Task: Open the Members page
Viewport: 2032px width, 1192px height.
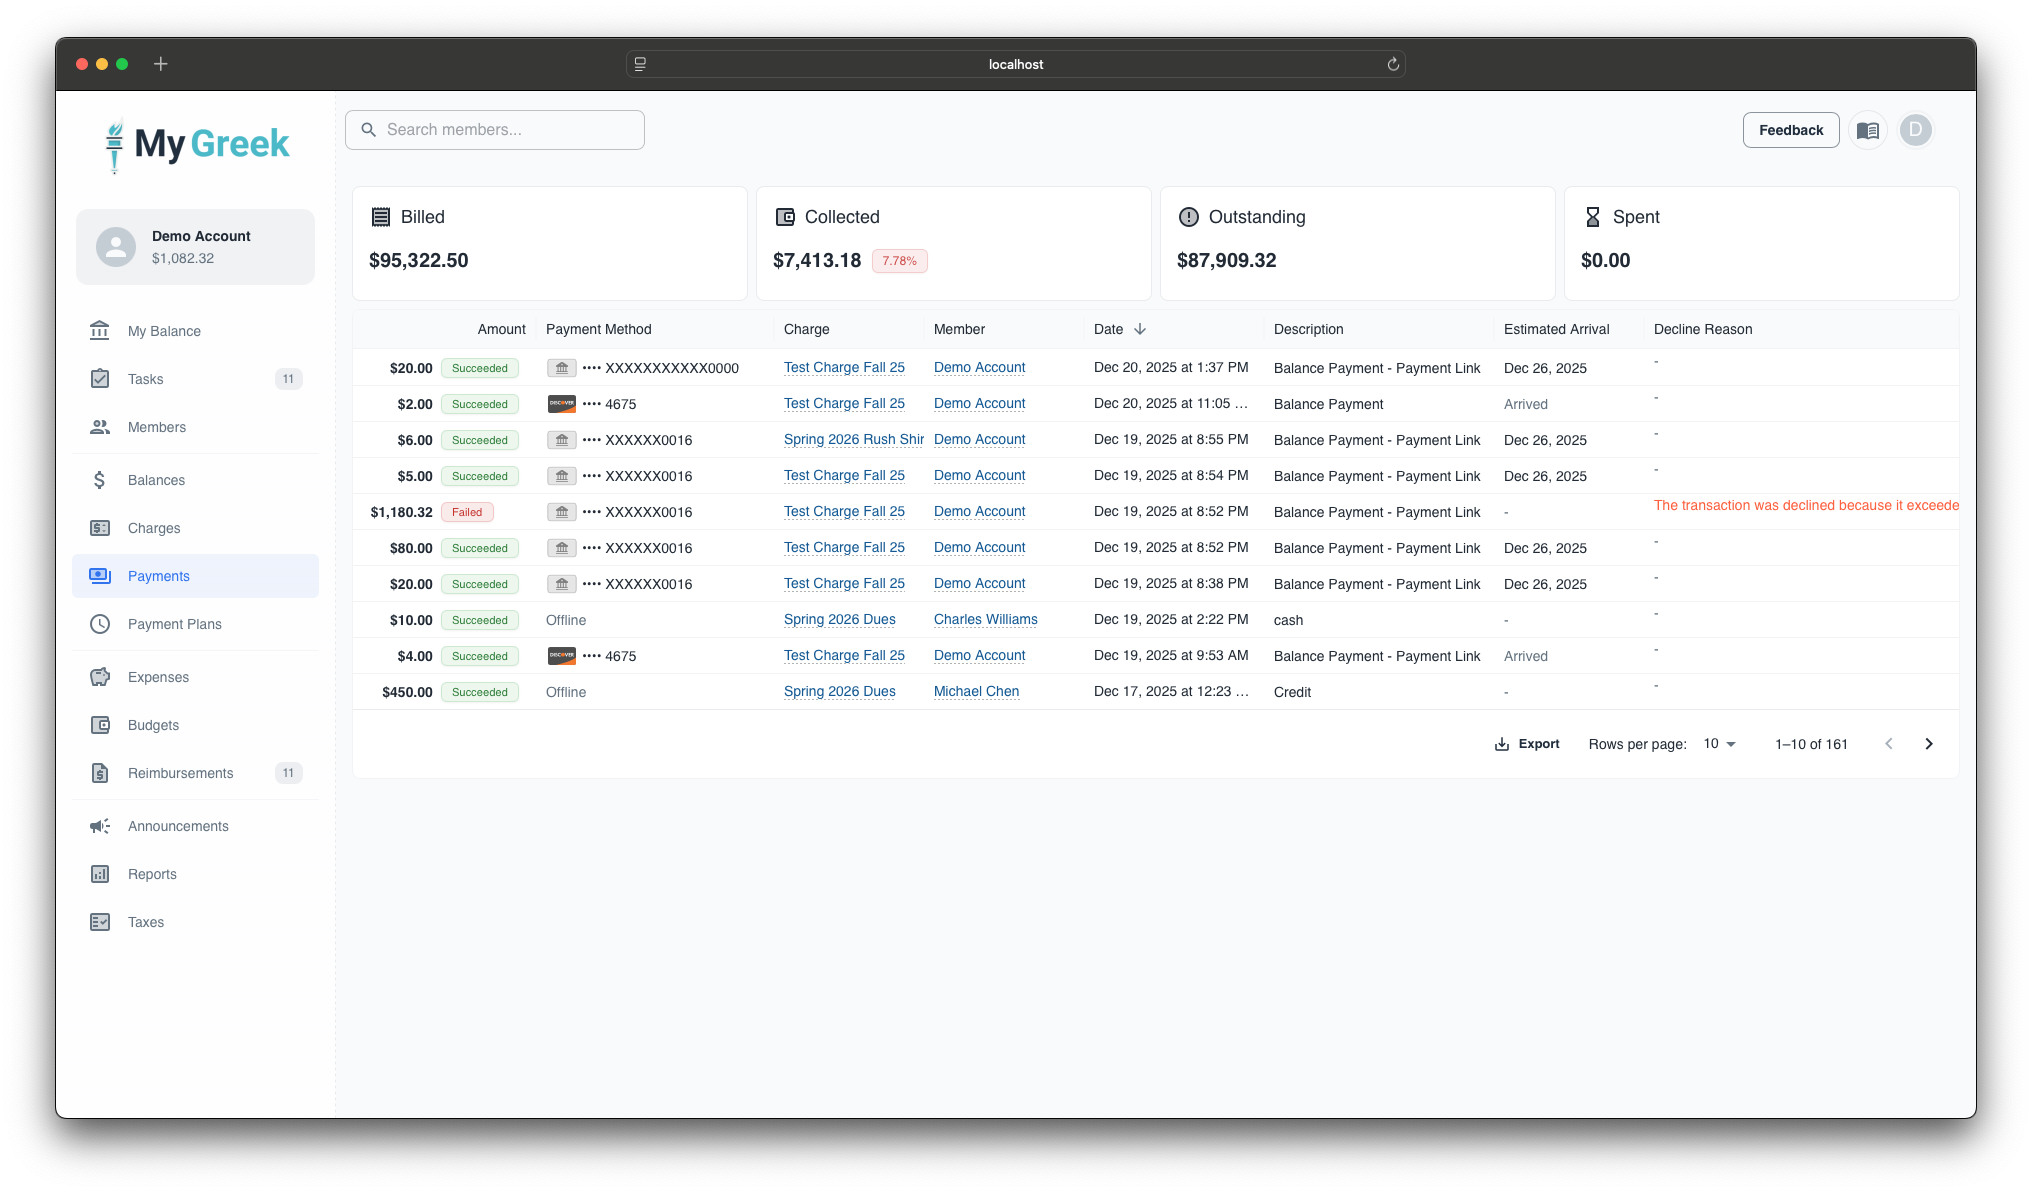Action: (x=157, y=427)
